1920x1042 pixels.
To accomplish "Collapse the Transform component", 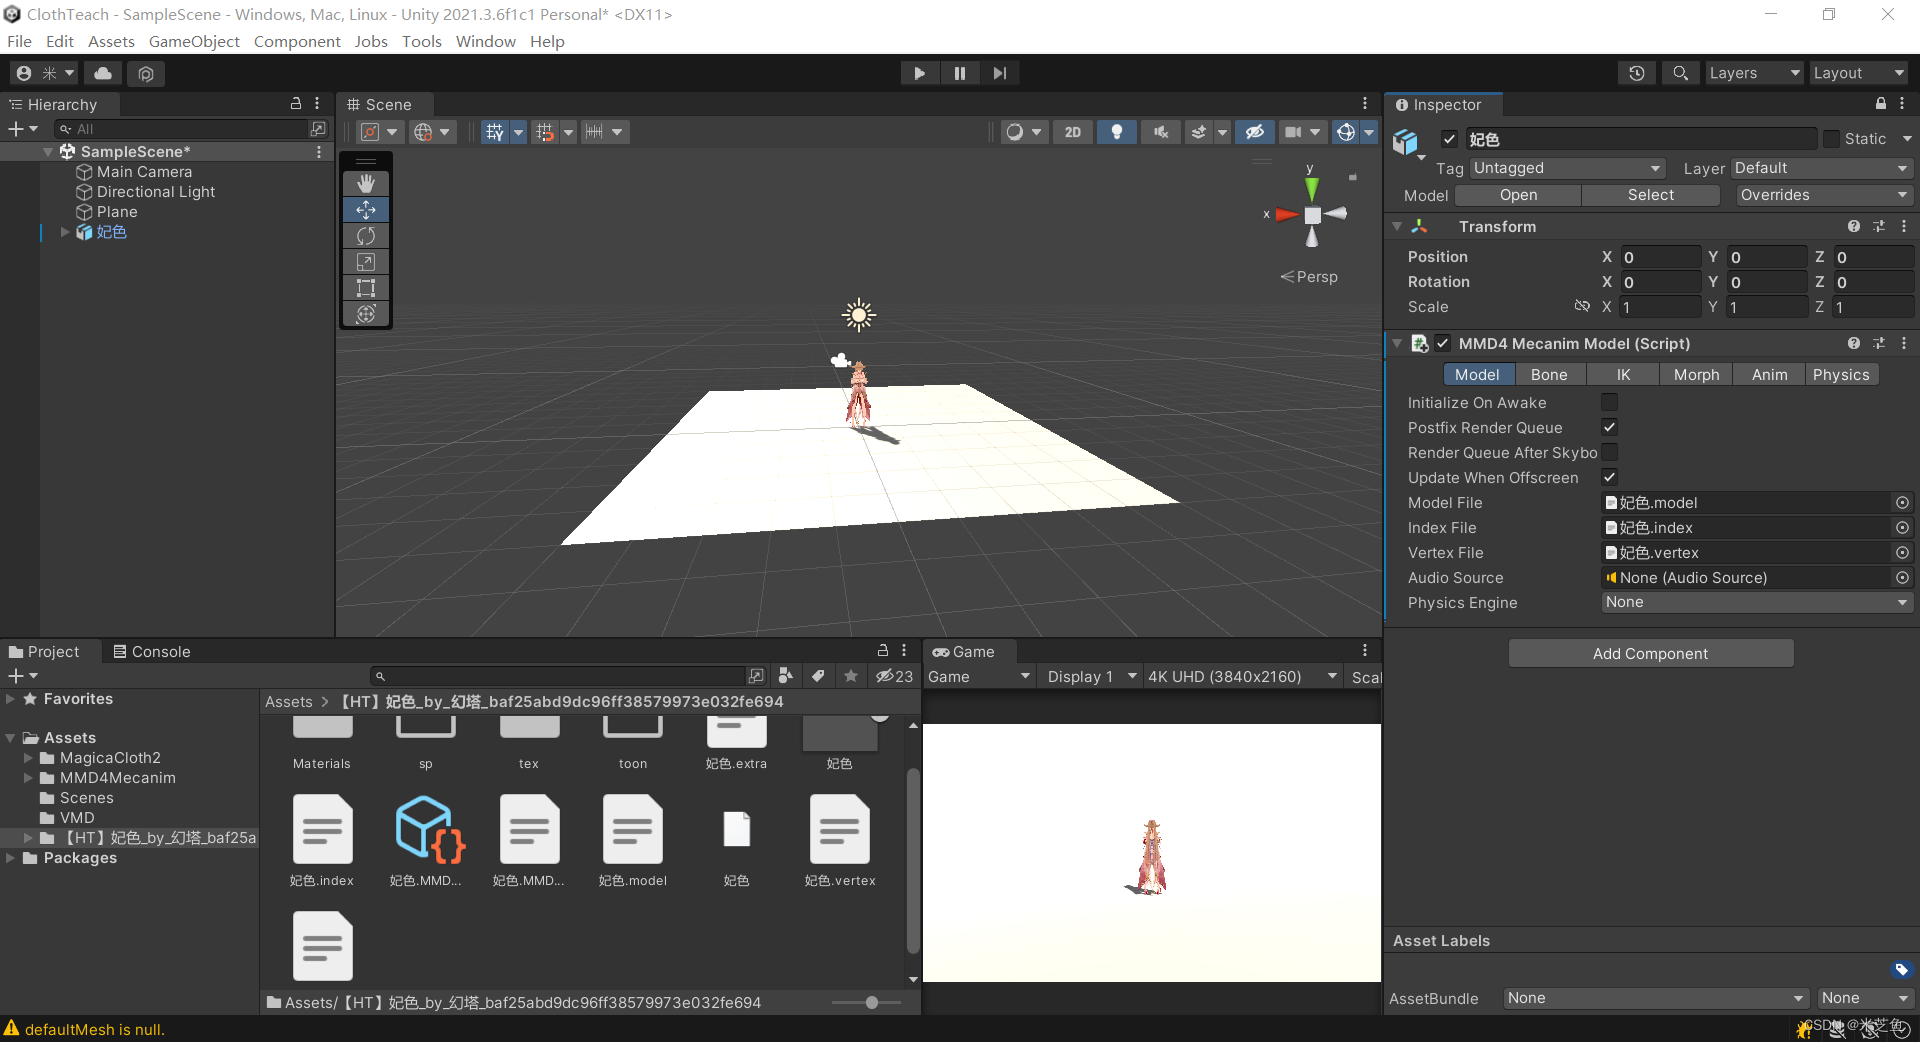I will 1397,227.
